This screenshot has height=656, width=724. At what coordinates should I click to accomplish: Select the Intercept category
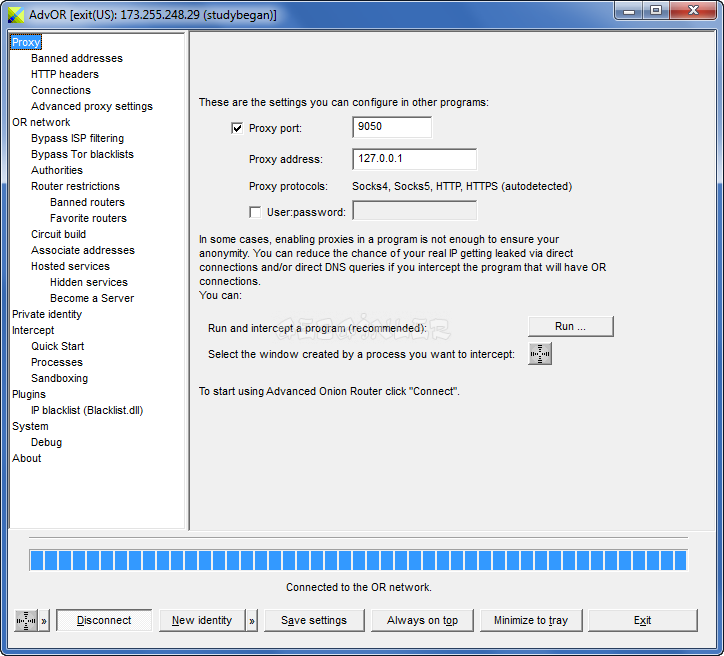point(33,330)
